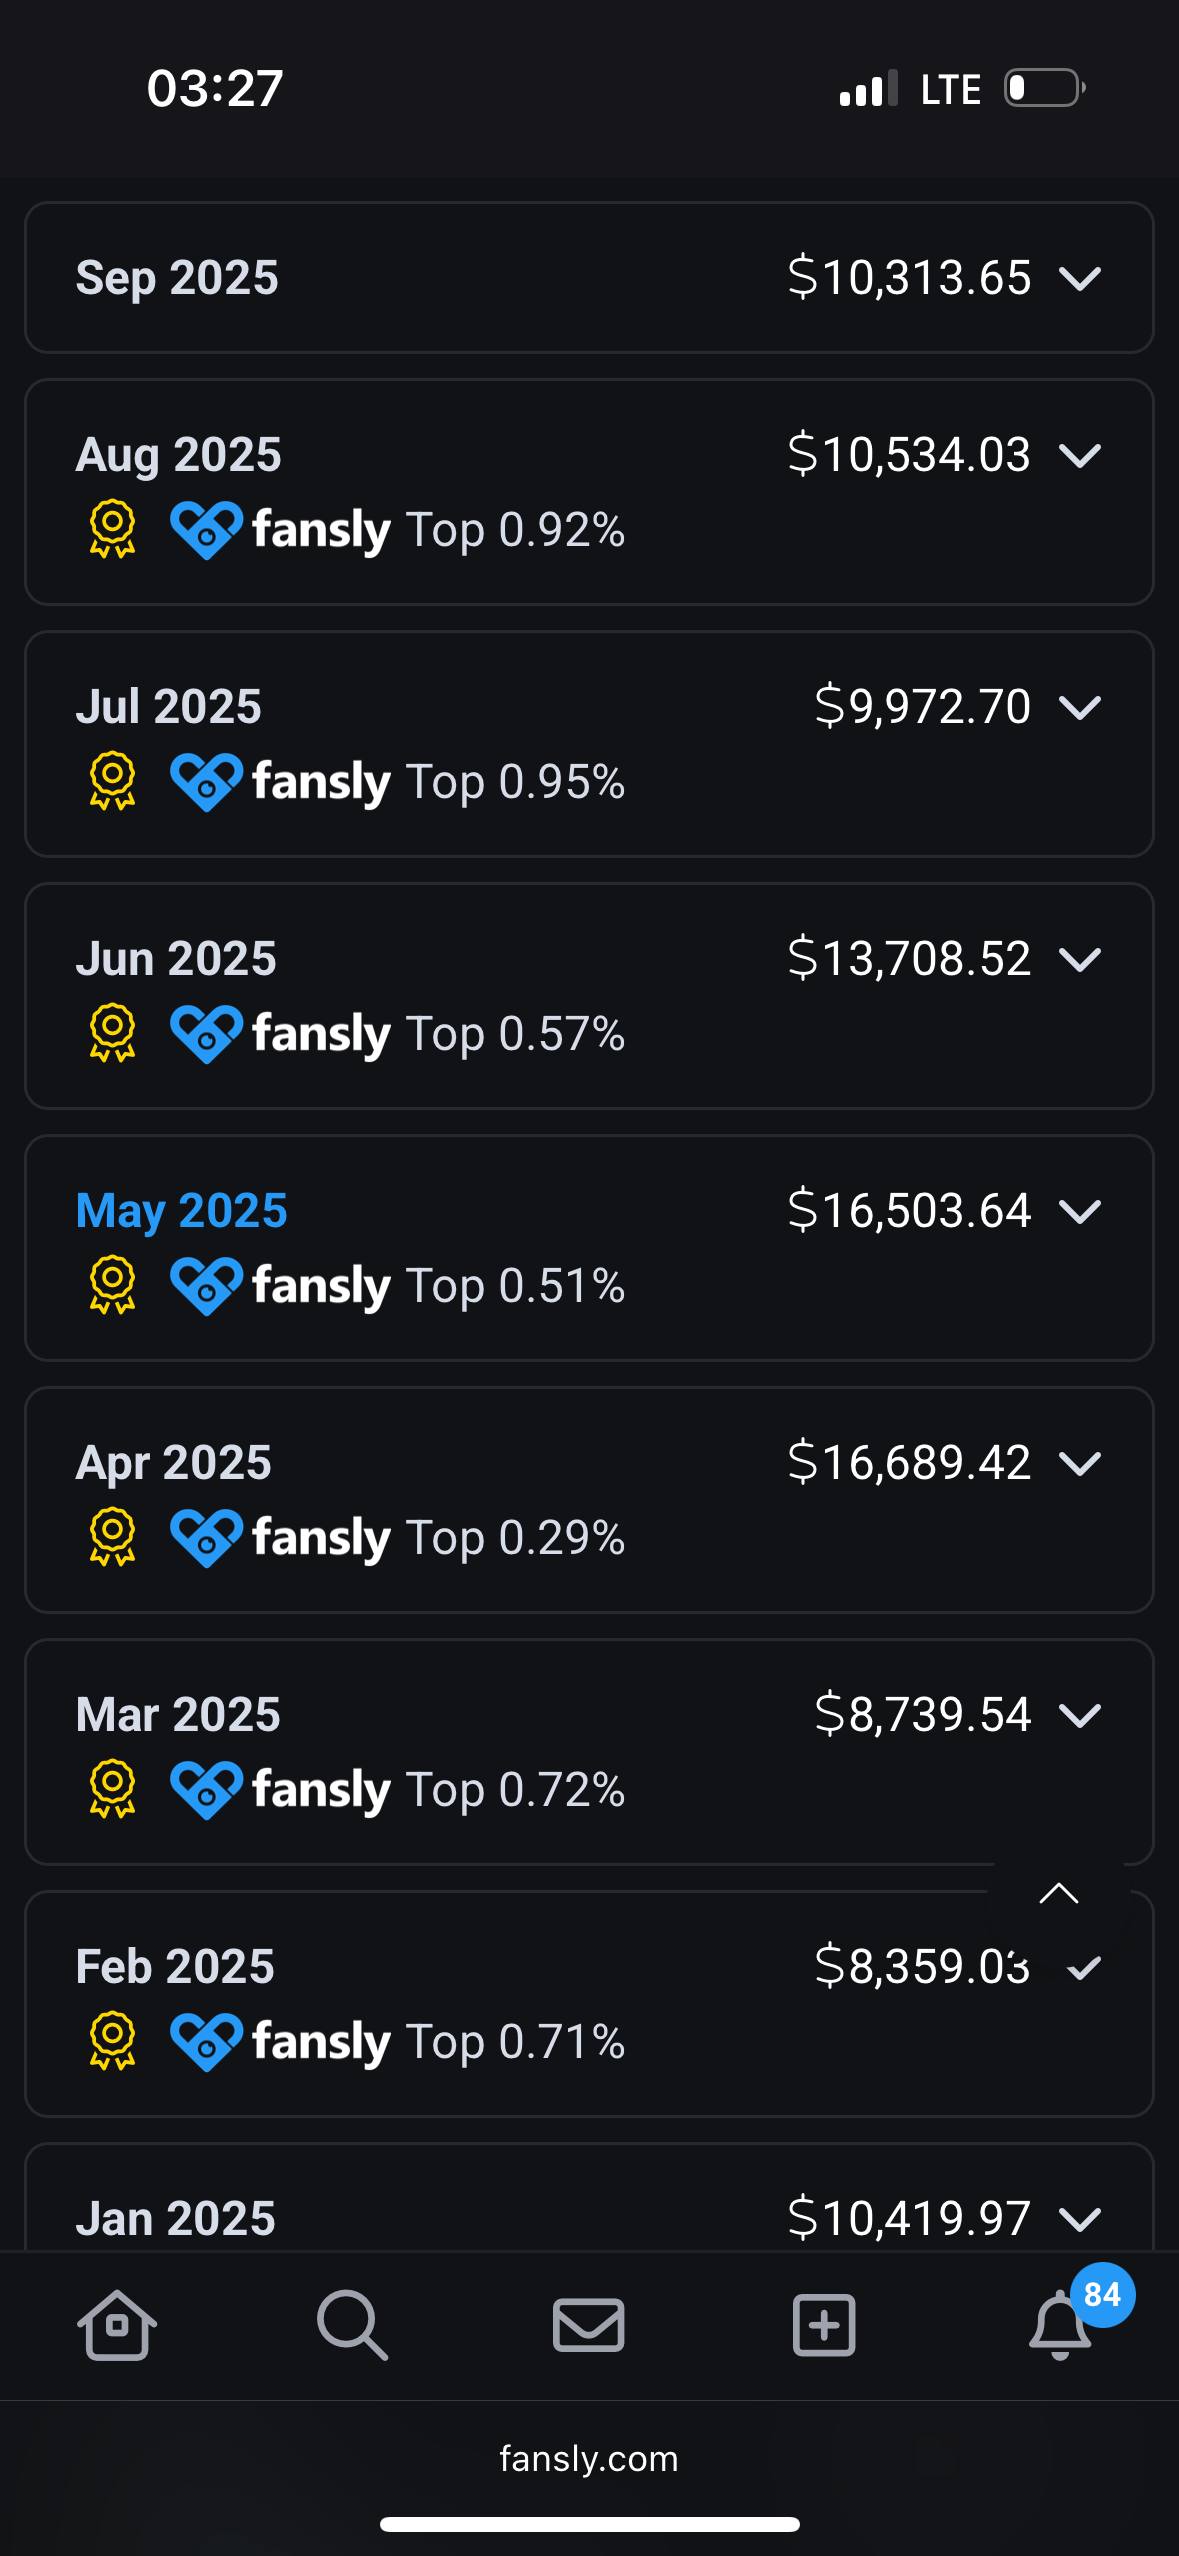The image size is (1179, 2556).
Task: Open the messages envelope icon
Action: coord(589,2325)
